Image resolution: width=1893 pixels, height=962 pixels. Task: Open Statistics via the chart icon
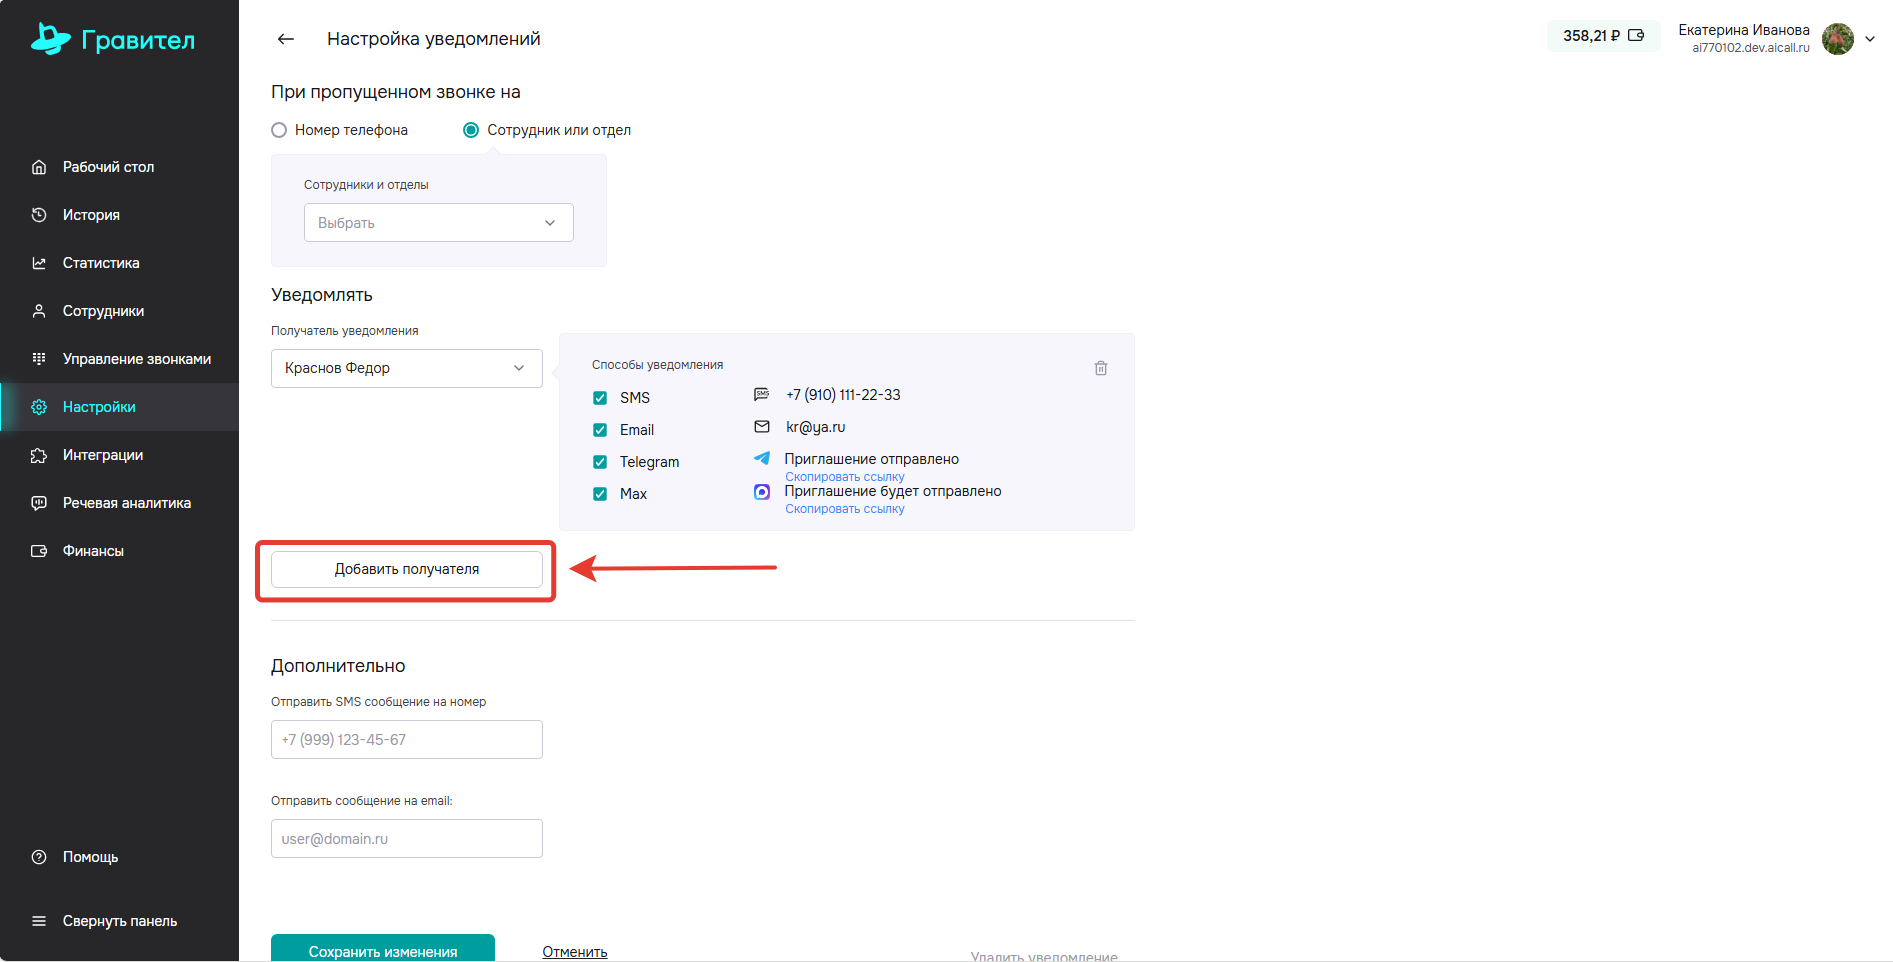39,263
